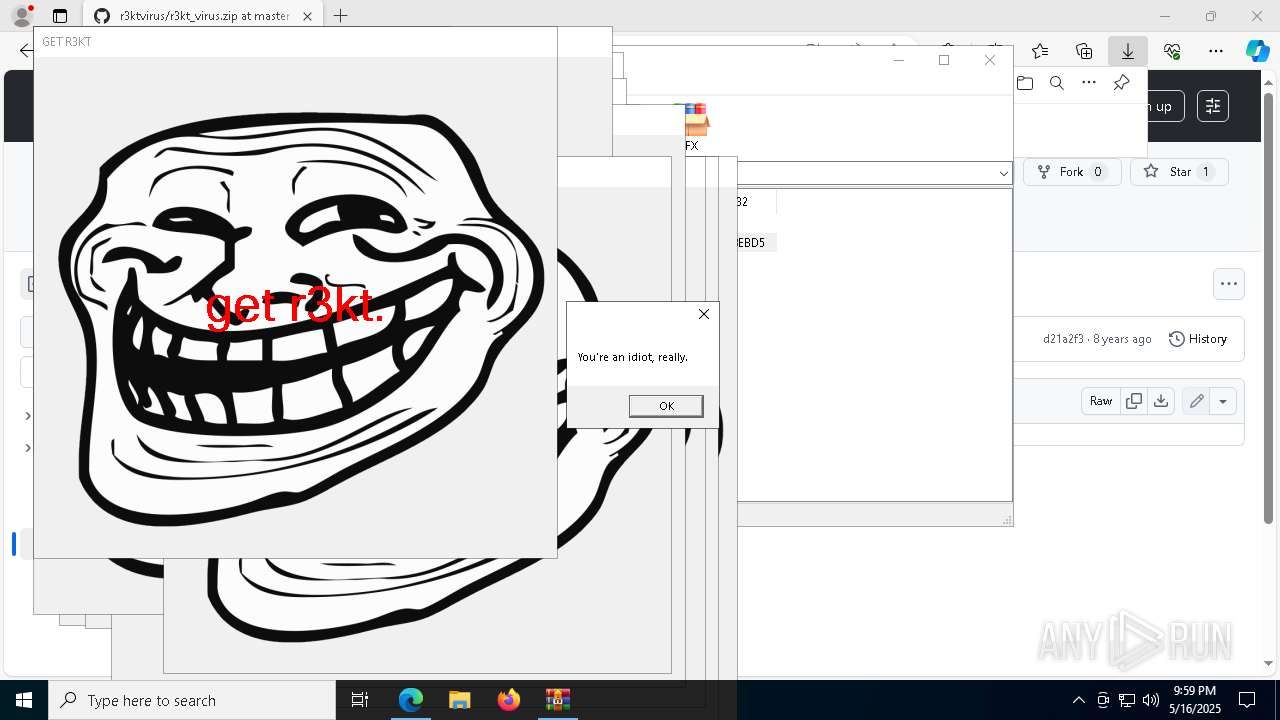The image size is (1280, 720).
Task: Open the notification center
Action: point(1247,700)
